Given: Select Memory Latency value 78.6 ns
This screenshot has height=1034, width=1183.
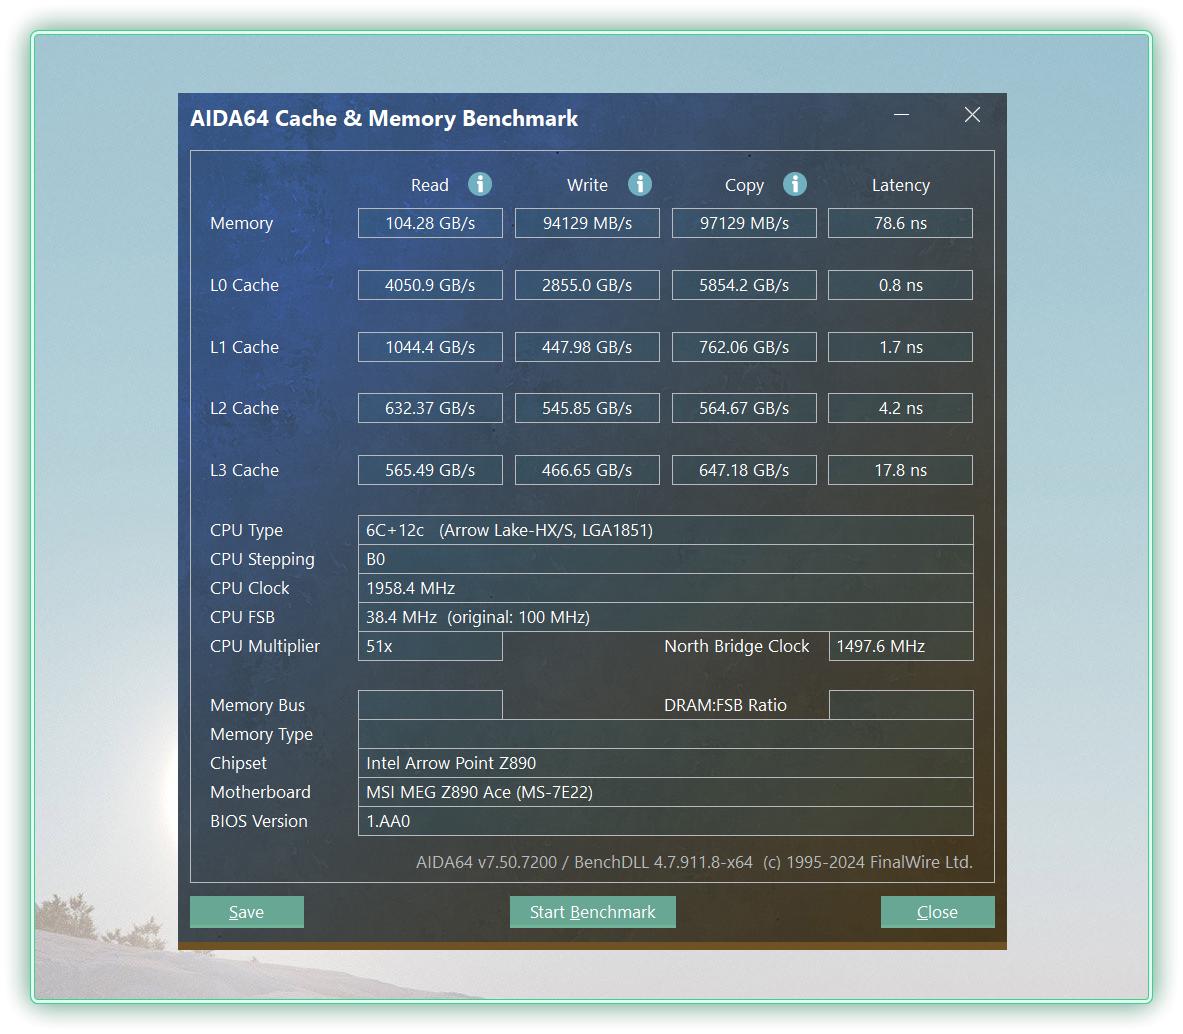Looking at the screenshot, I should coord(900,223).
